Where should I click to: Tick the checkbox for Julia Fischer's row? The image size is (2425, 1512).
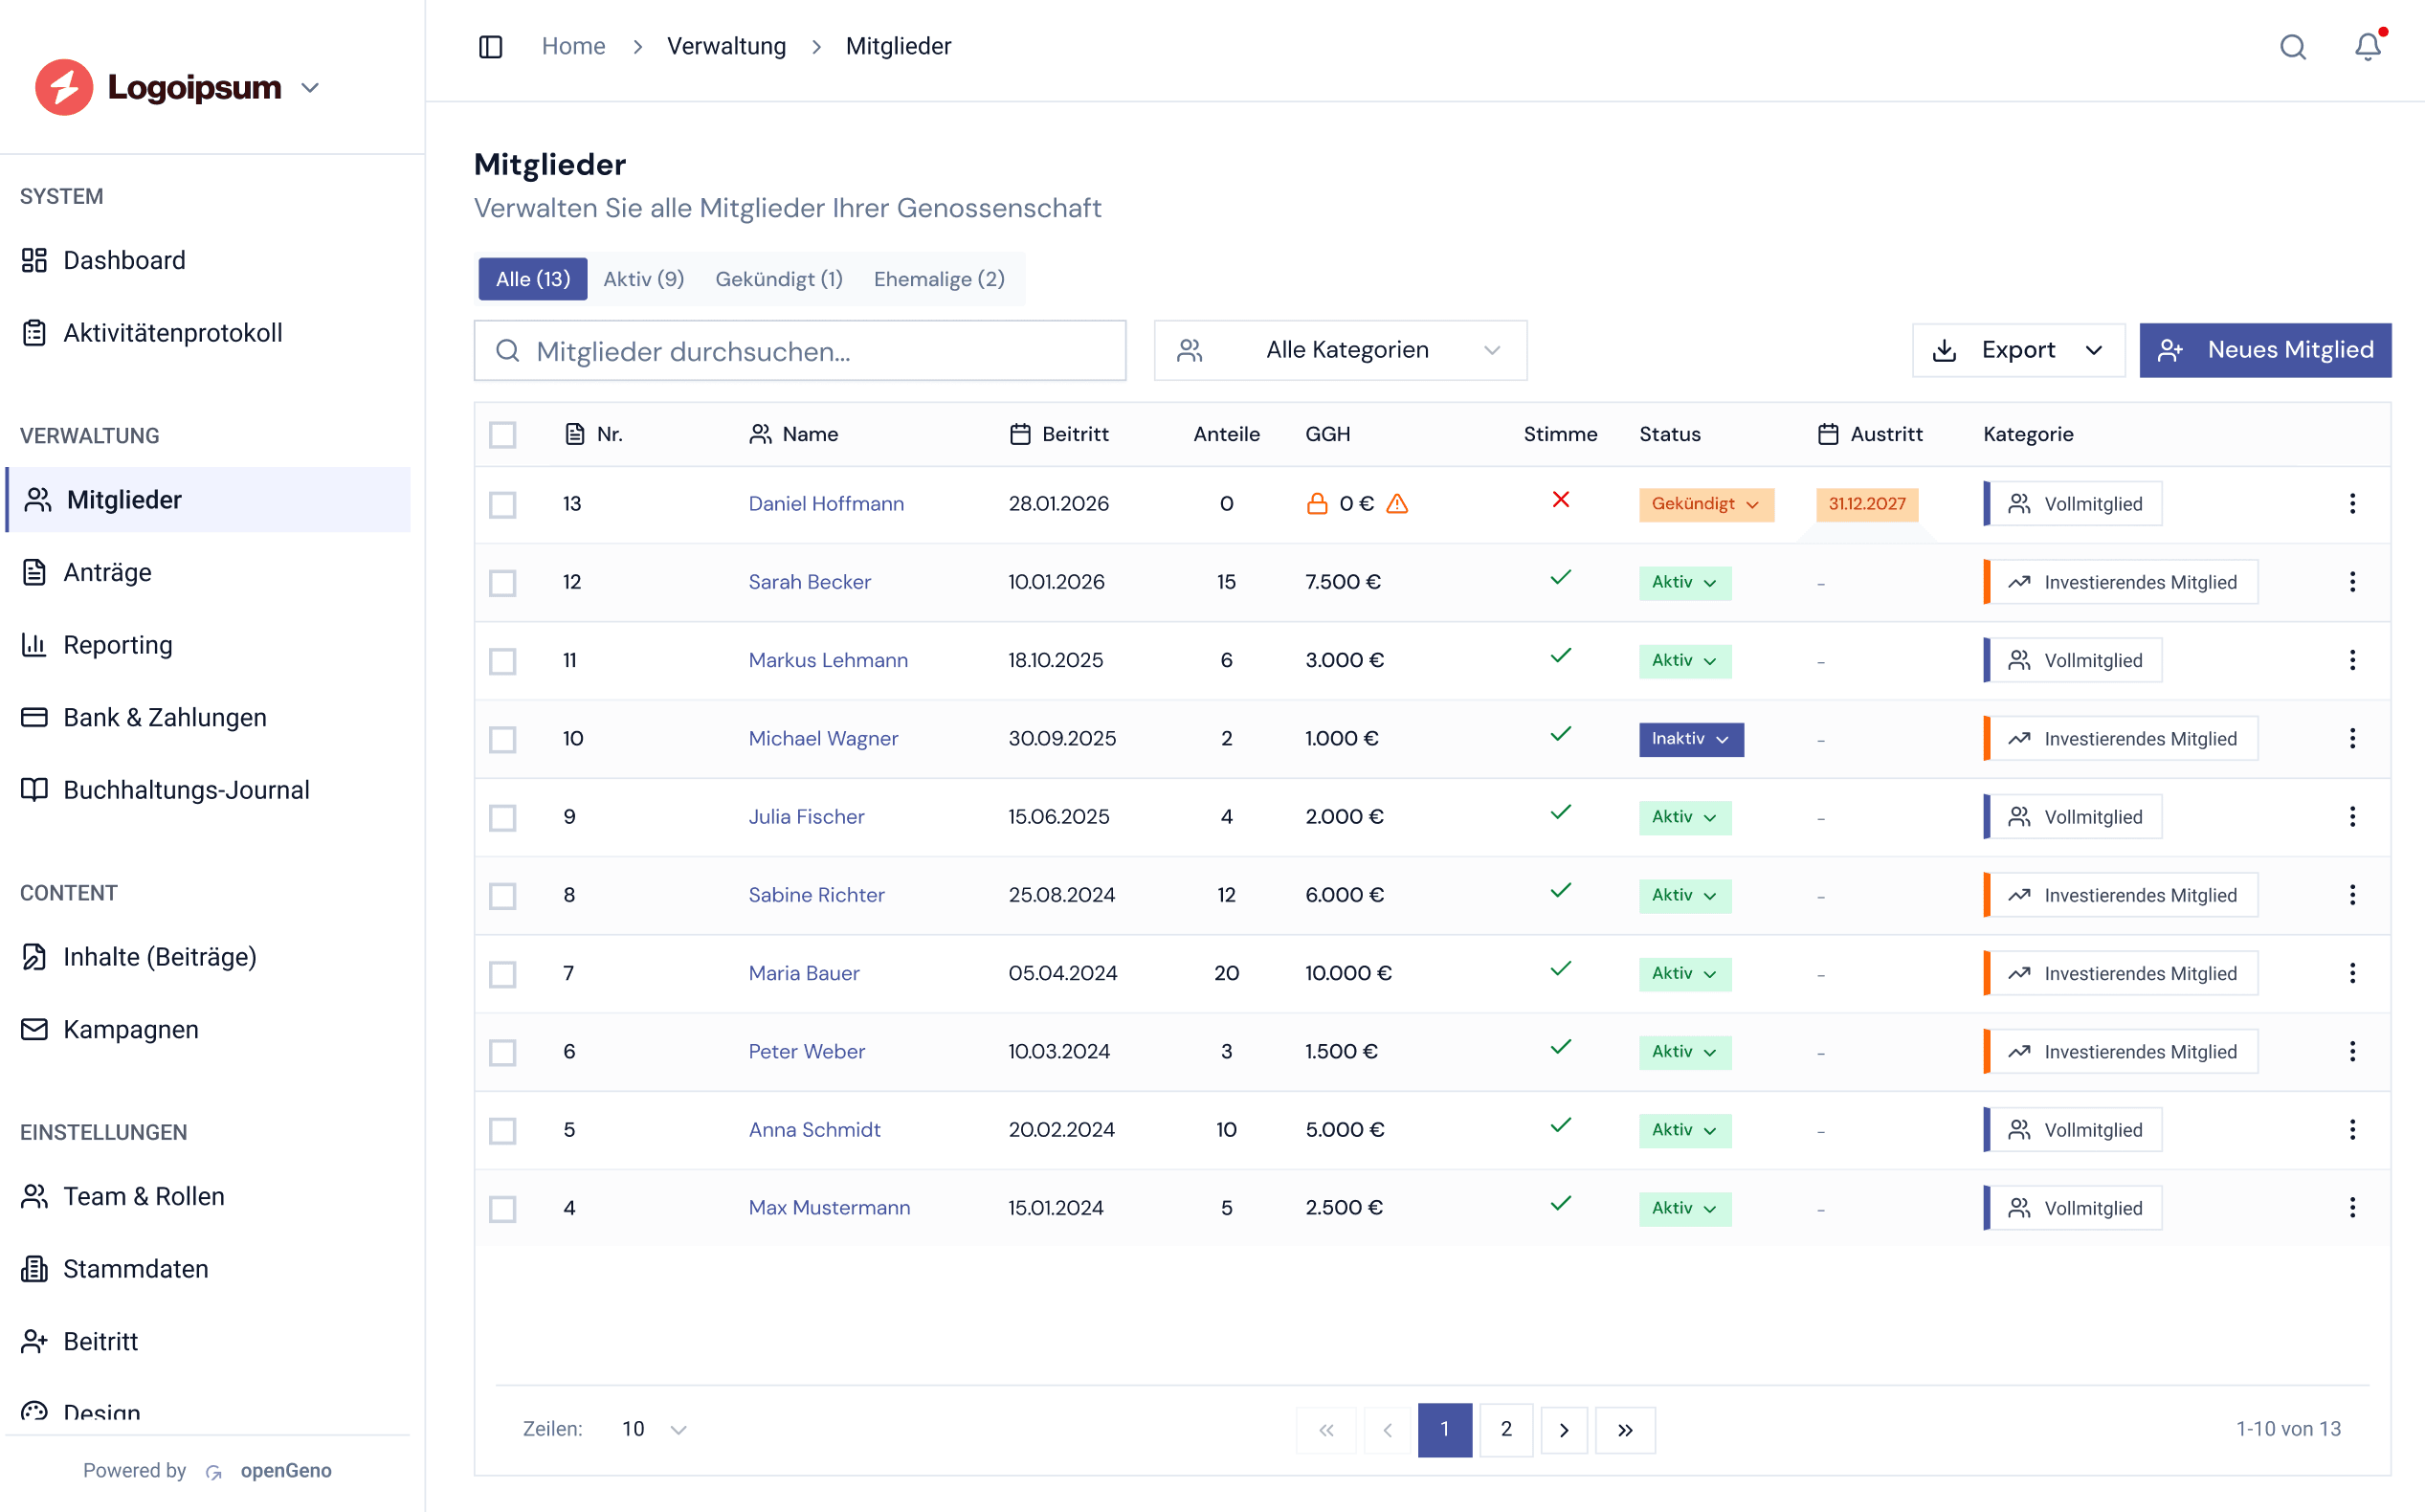coord(503,817)
